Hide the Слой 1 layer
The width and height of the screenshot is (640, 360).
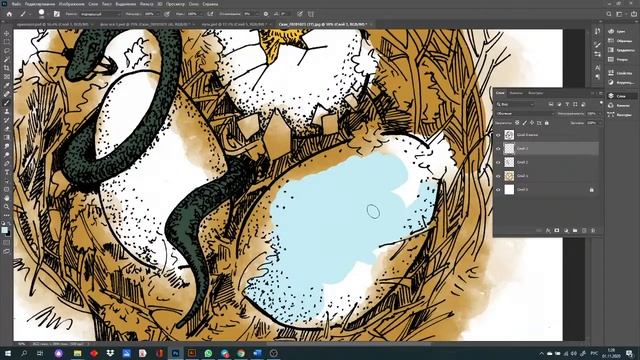(498, 176)
